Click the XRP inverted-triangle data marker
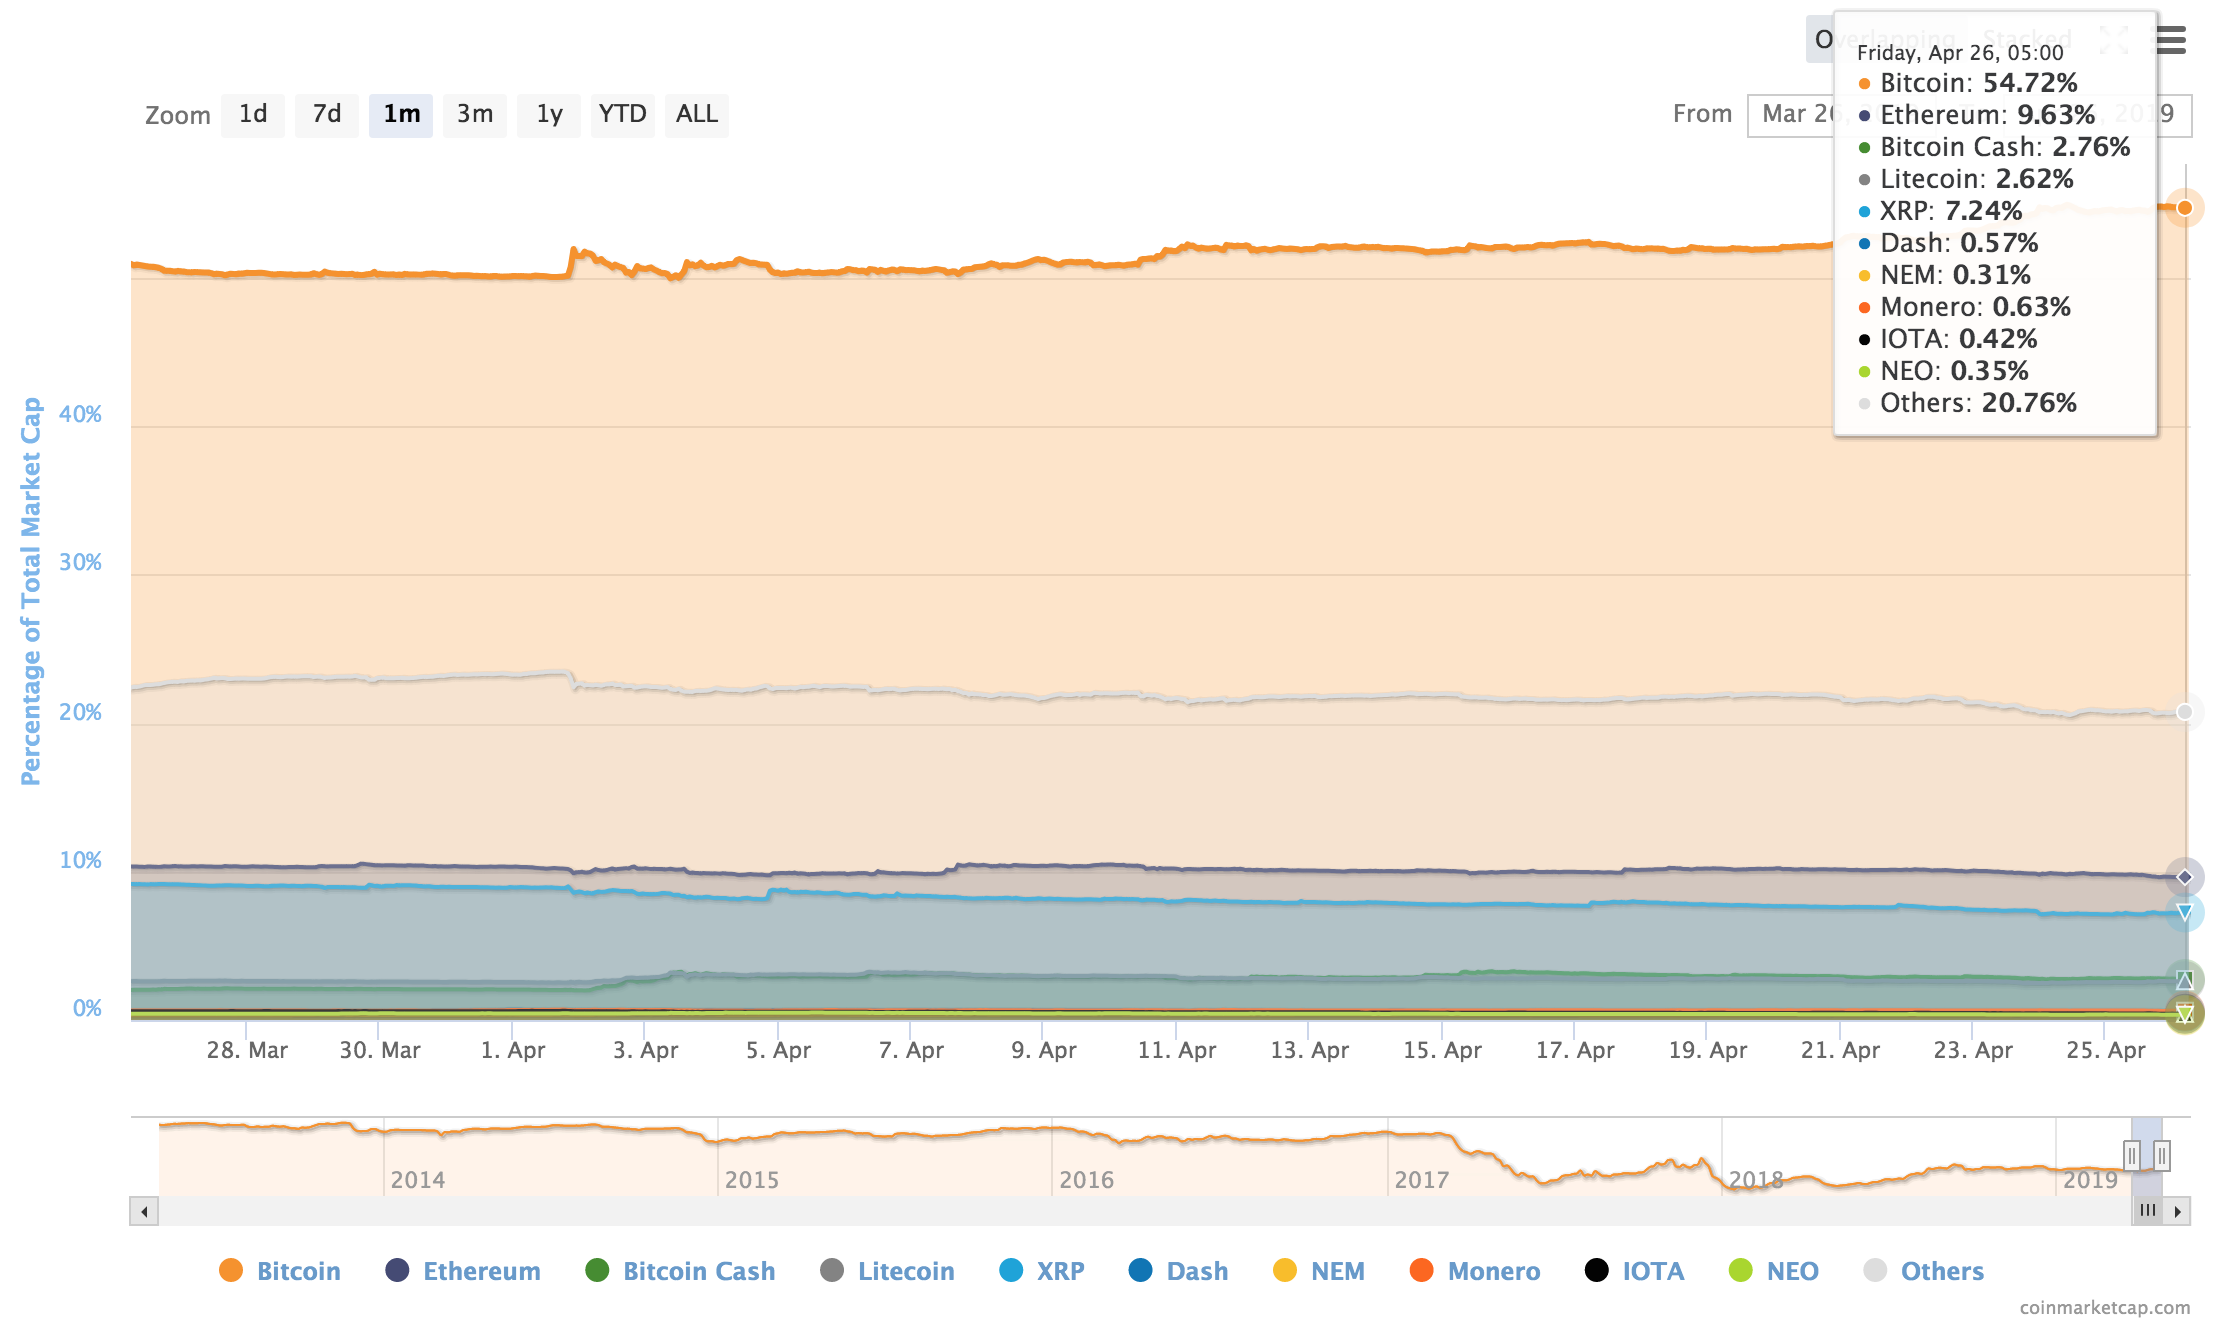This screenshot has height=1329, width=2219. (x=2185, y=912)
